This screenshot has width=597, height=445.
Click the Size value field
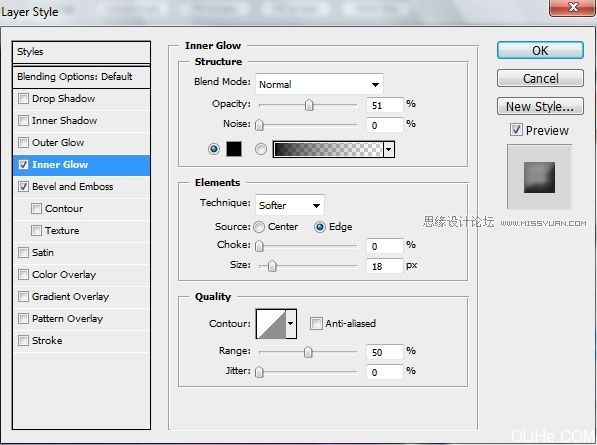click(385, 266)
